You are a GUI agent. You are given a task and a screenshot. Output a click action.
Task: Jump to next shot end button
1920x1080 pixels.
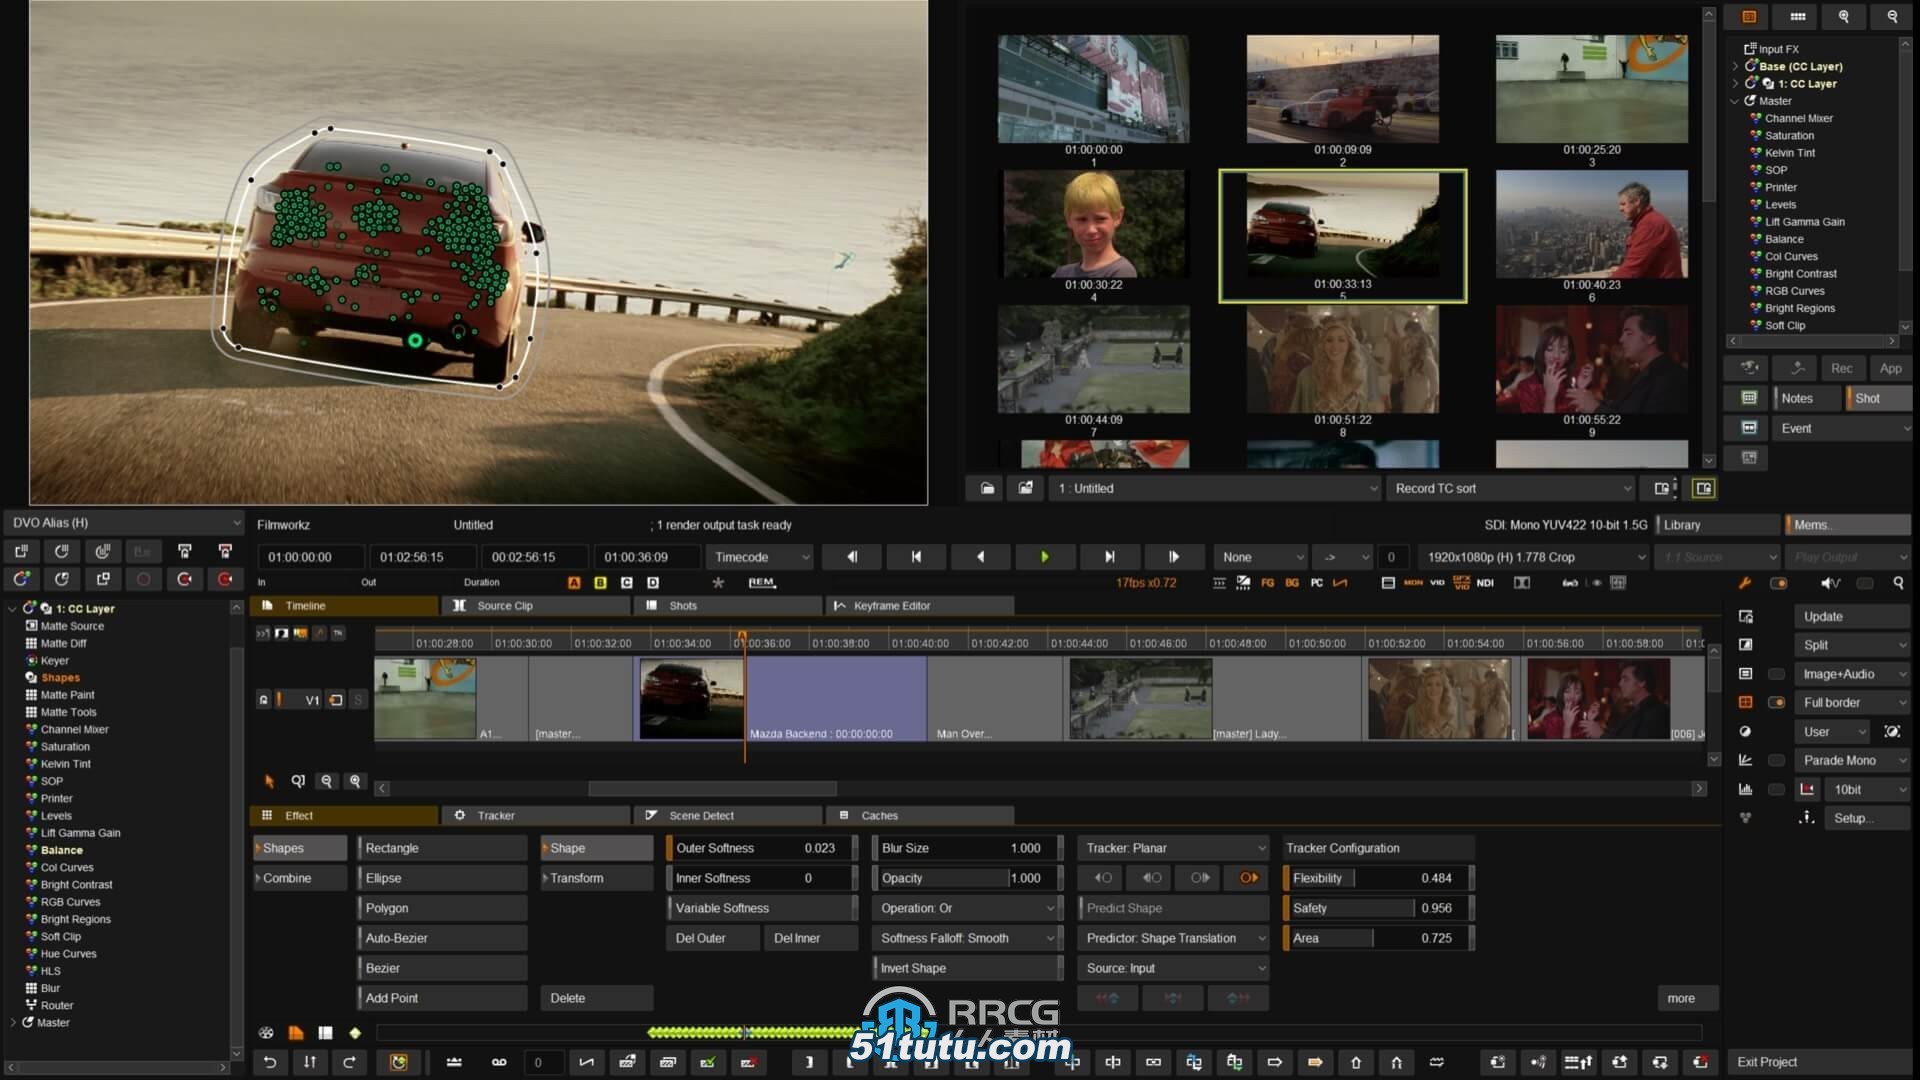click(1109, 557)
